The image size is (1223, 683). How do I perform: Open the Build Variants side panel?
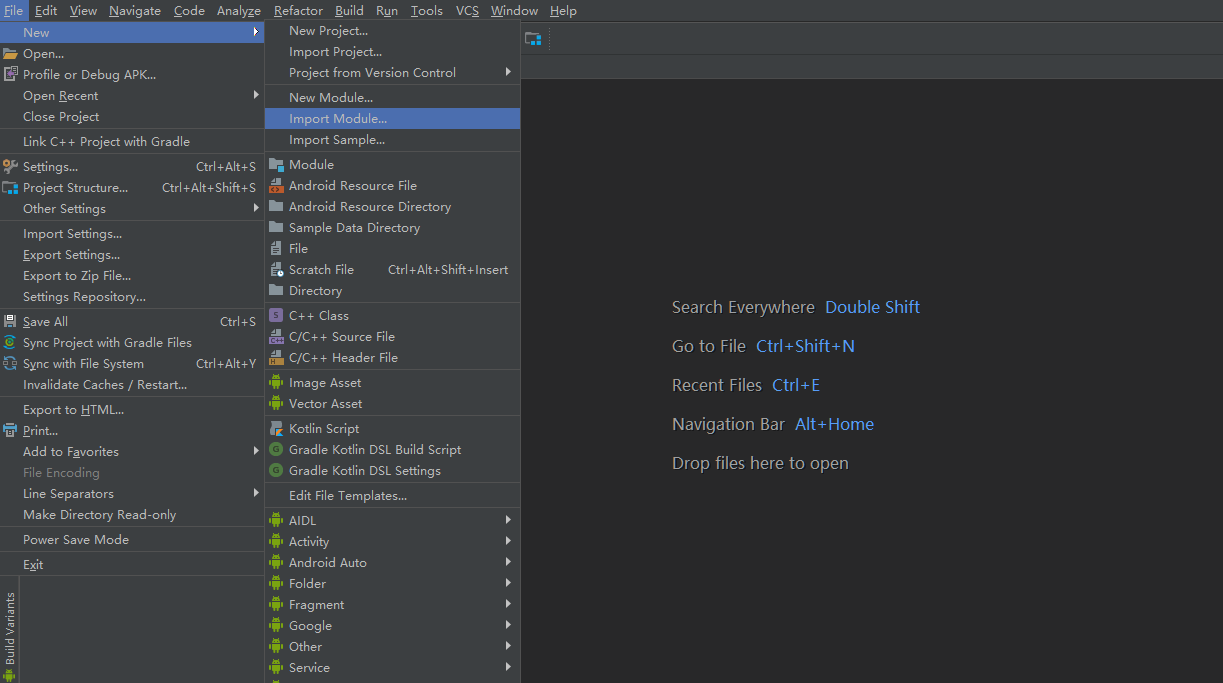(x=10, y=629)
